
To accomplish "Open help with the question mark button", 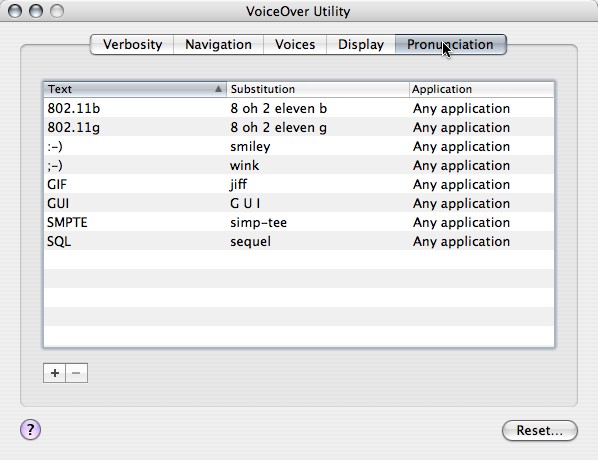I will [x=31, y=429].
